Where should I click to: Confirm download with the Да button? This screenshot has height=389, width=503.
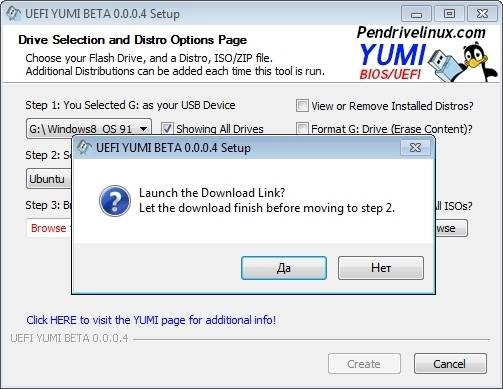pos(284,268)
